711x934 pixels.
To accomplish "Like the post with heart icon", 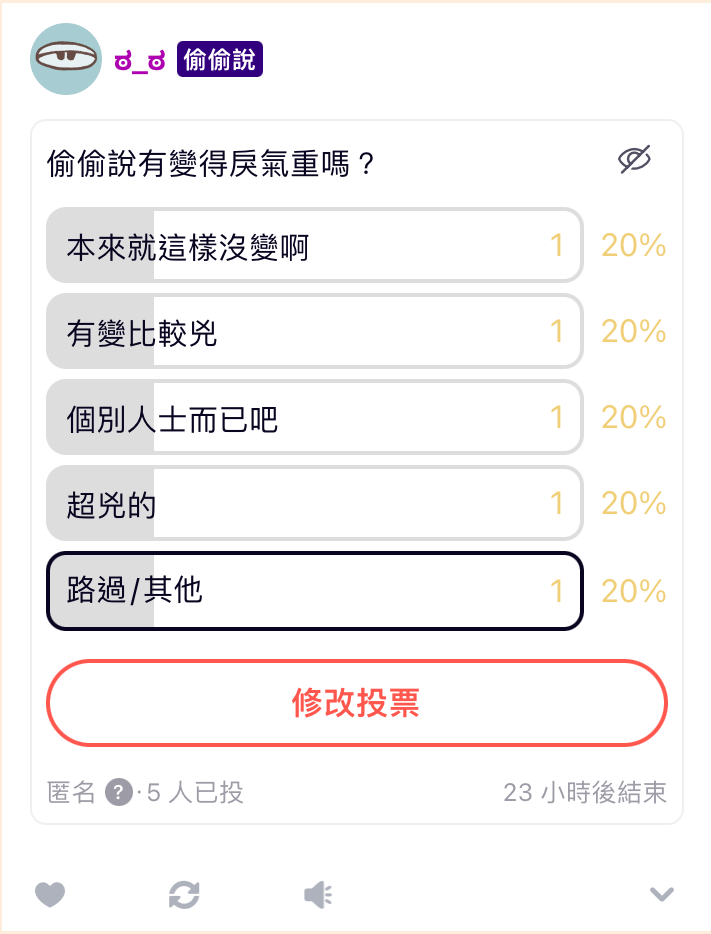I will tap(50, 894).
